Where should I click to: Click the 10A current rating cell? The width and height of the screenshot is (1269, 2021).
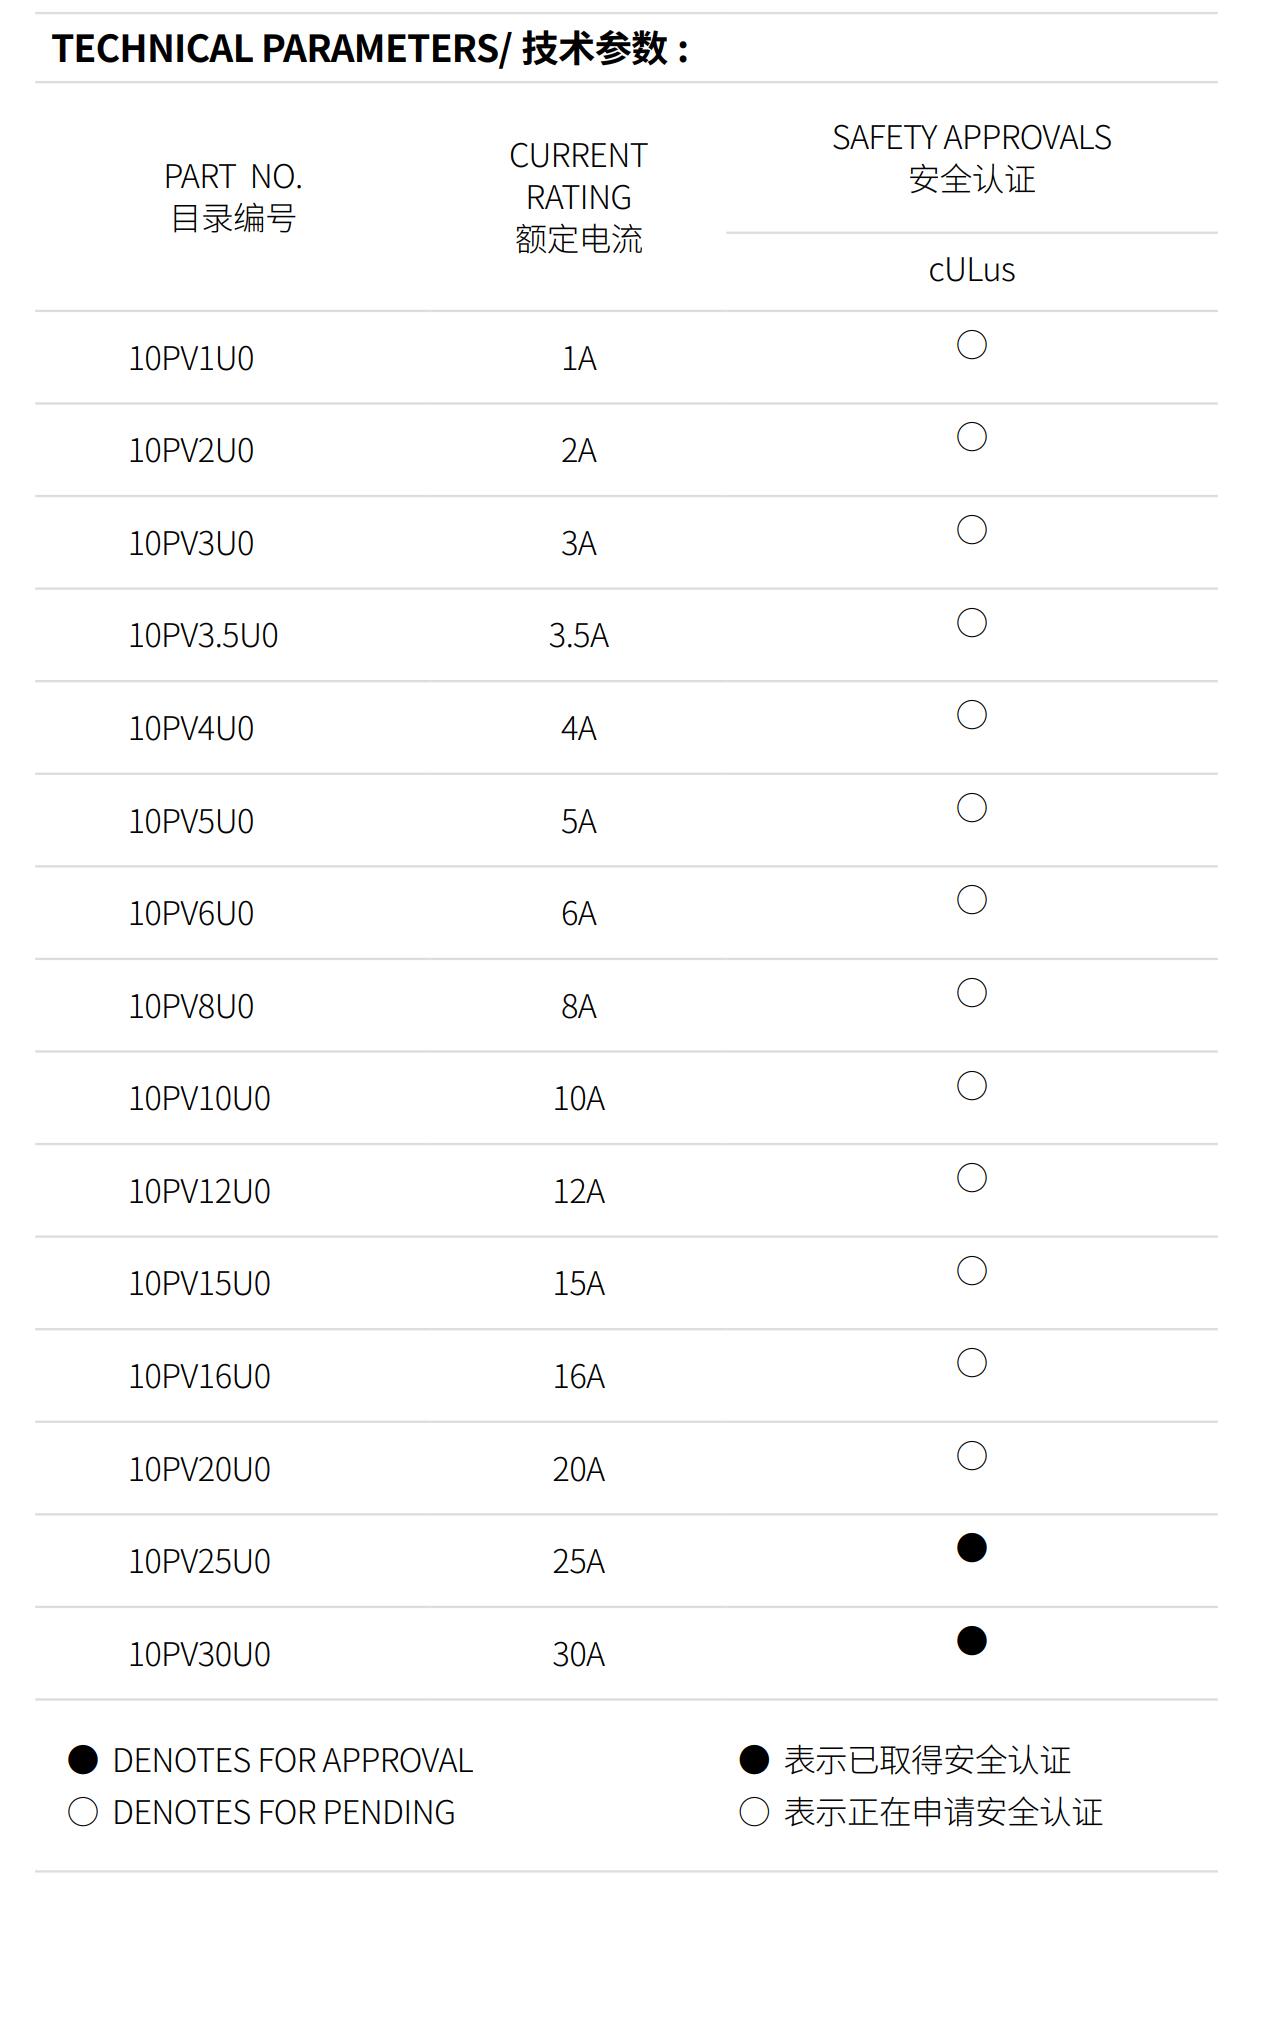pos(578,1099)
